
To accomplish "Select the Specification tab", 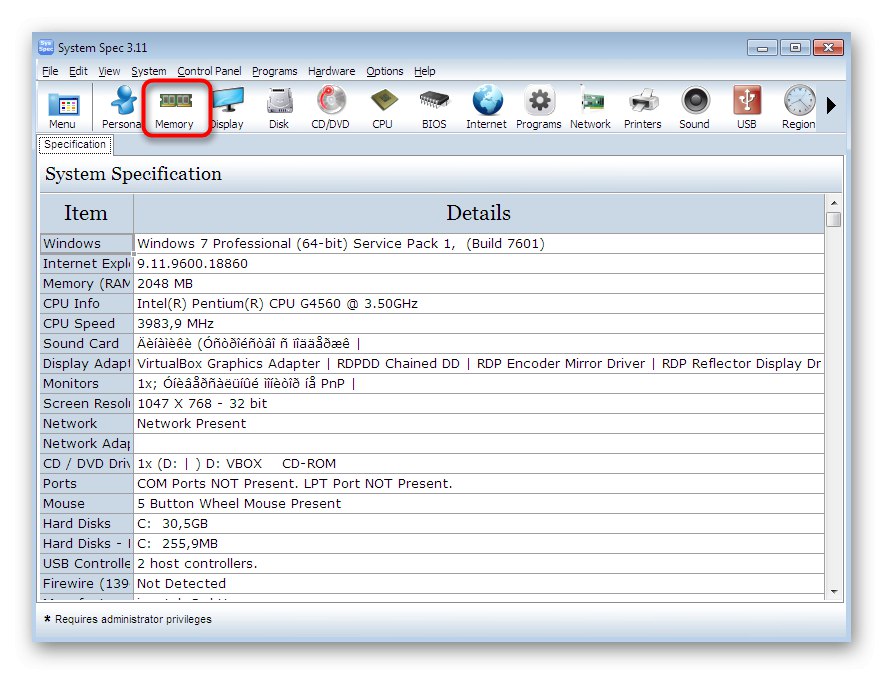I will tap(75, 144).
